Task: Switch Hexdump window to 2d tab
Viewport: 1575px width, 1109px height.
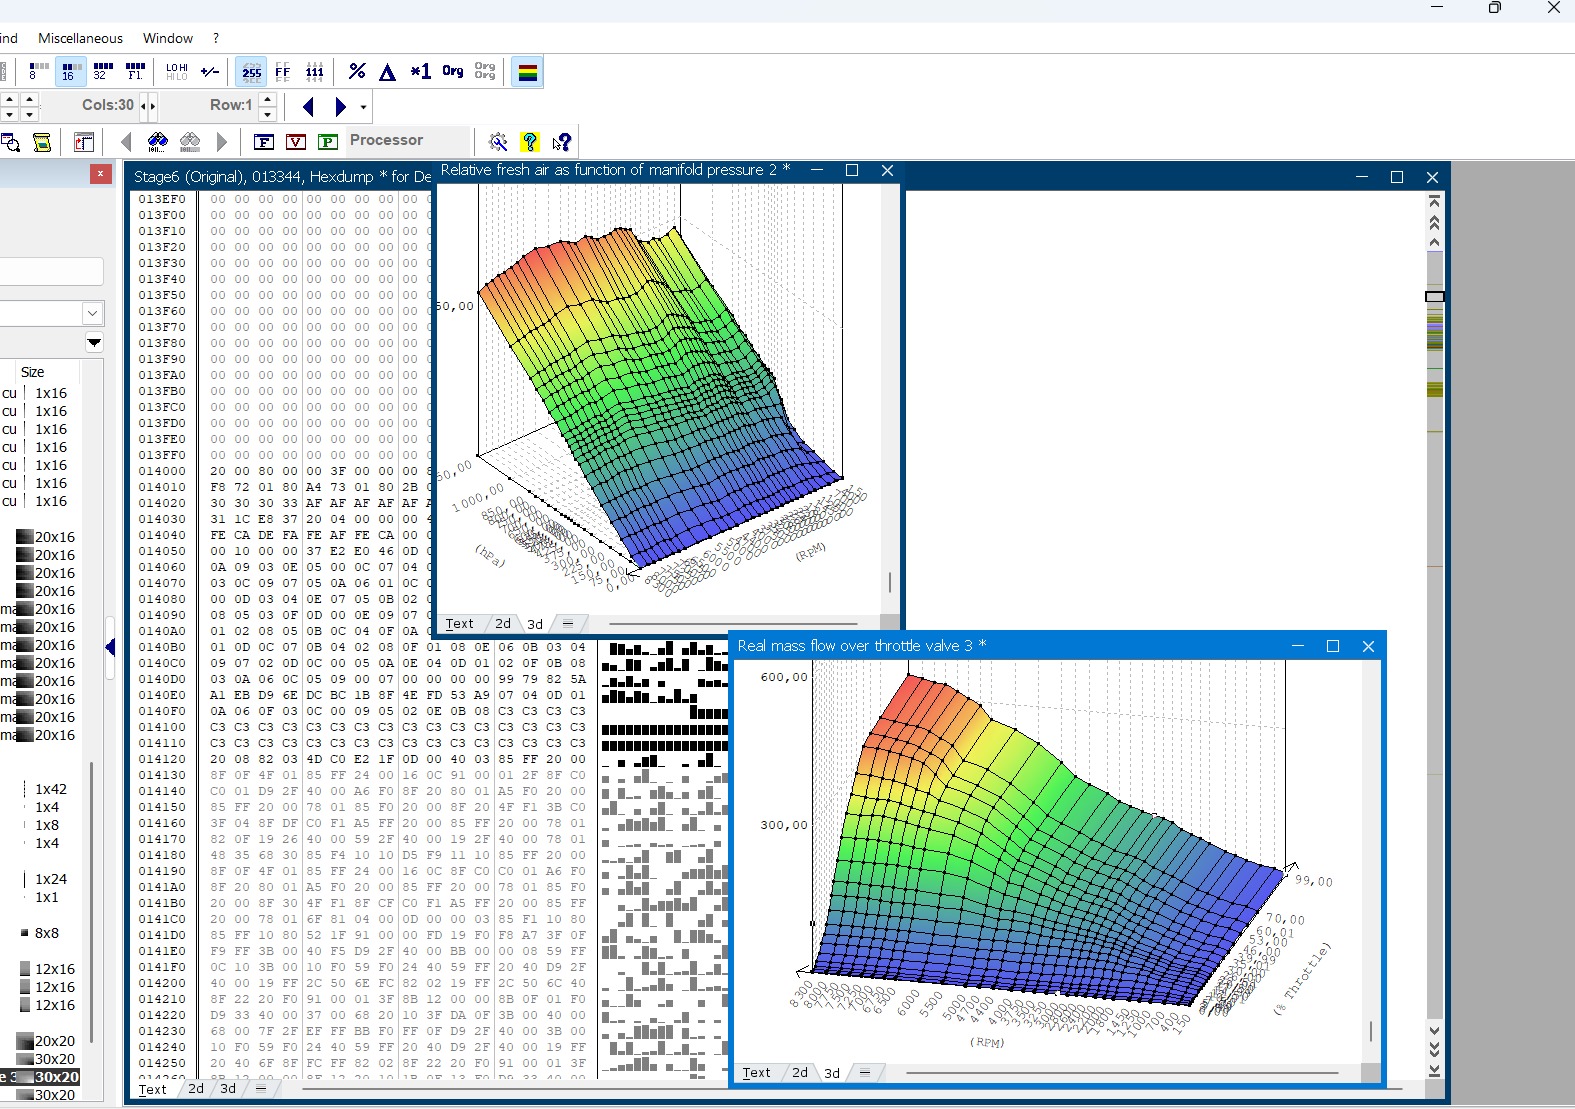Action: coord(196,1089)
